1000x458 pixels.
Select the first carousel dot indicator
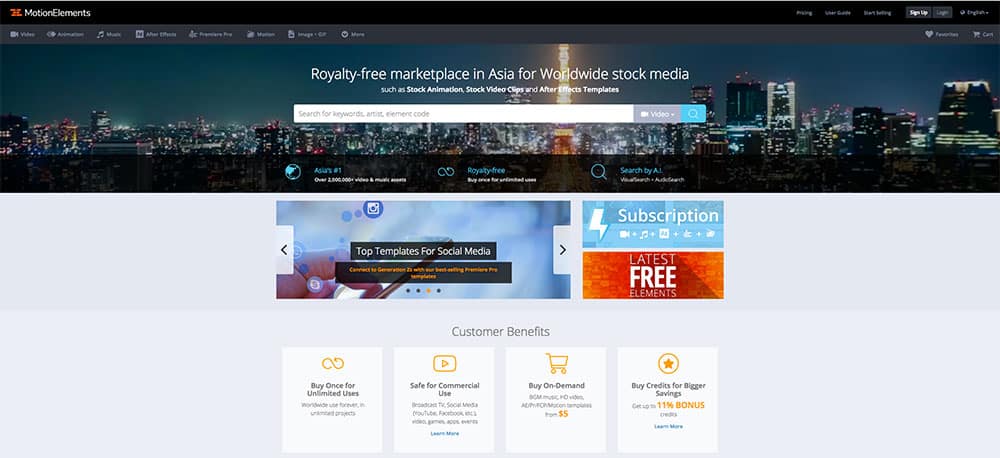[408, 290]
